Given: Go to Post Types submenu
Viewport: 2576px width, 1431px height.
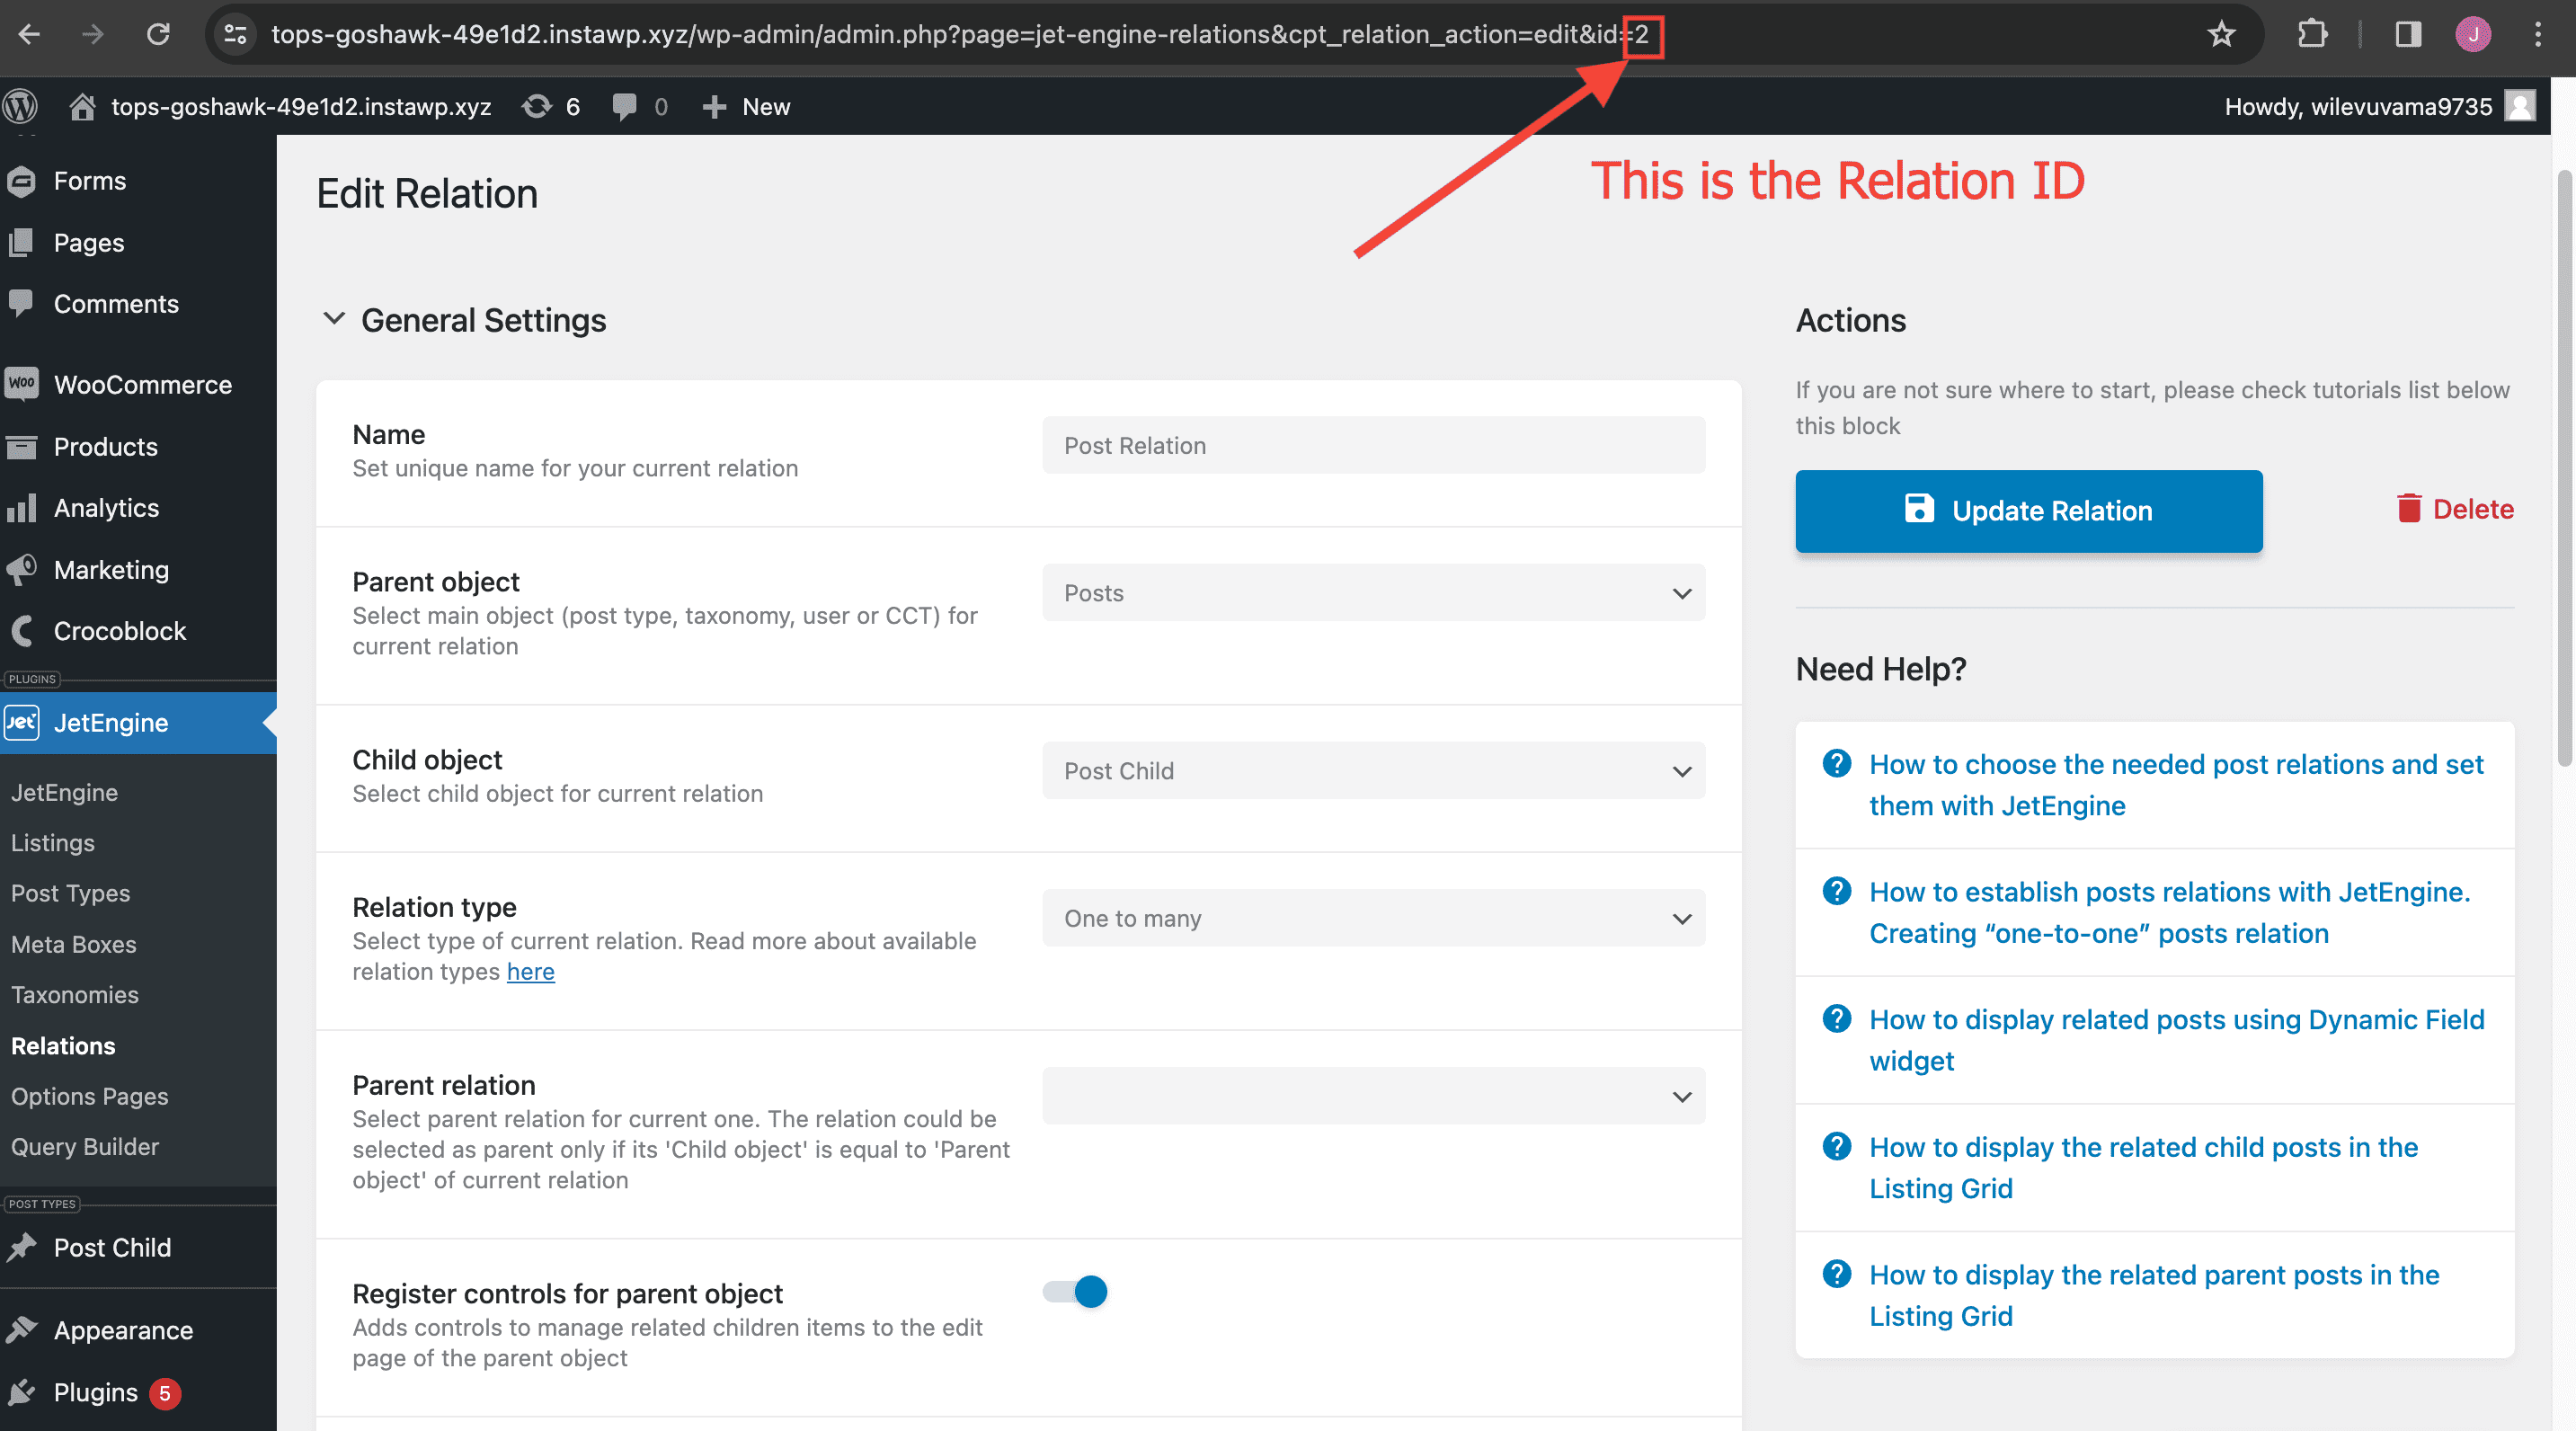Looking at the screenshot, I should (70, 893).
